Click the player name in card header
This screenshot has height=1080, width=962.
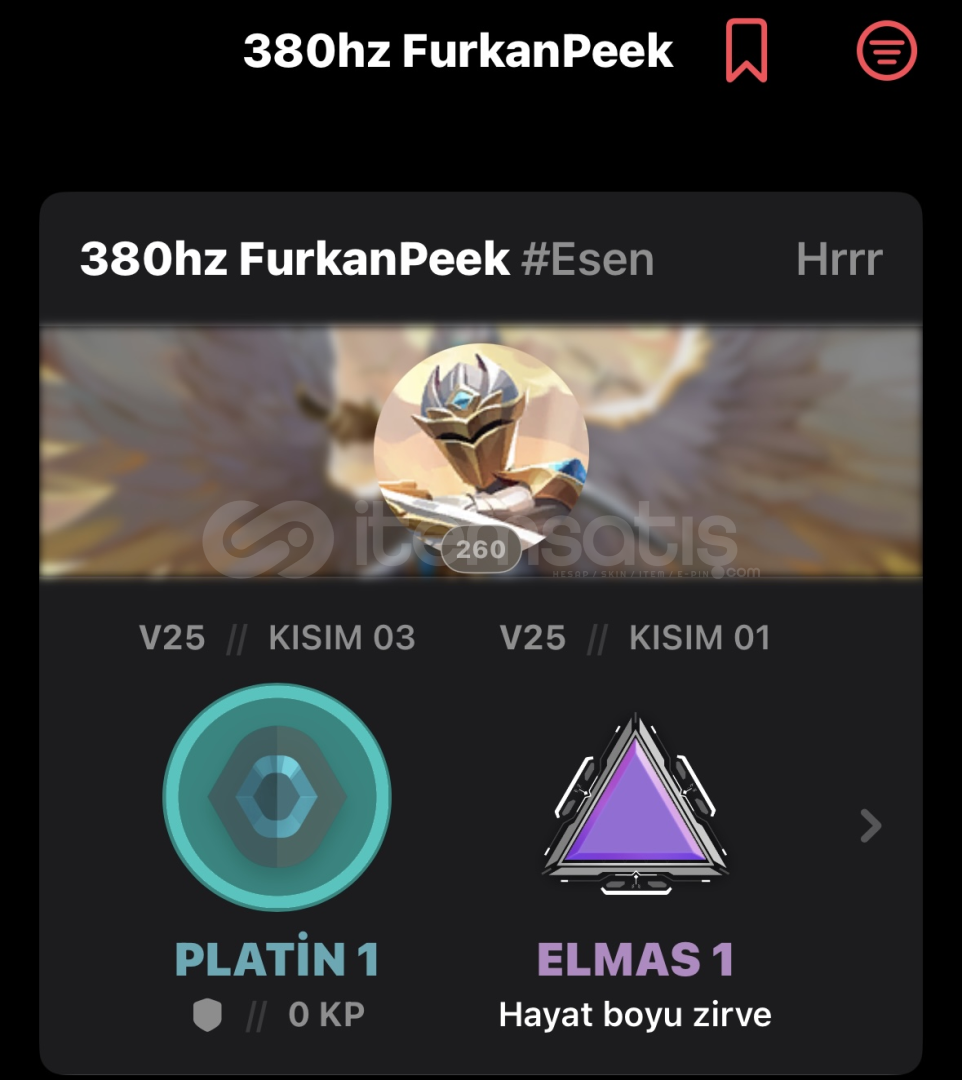click(295, 259)
